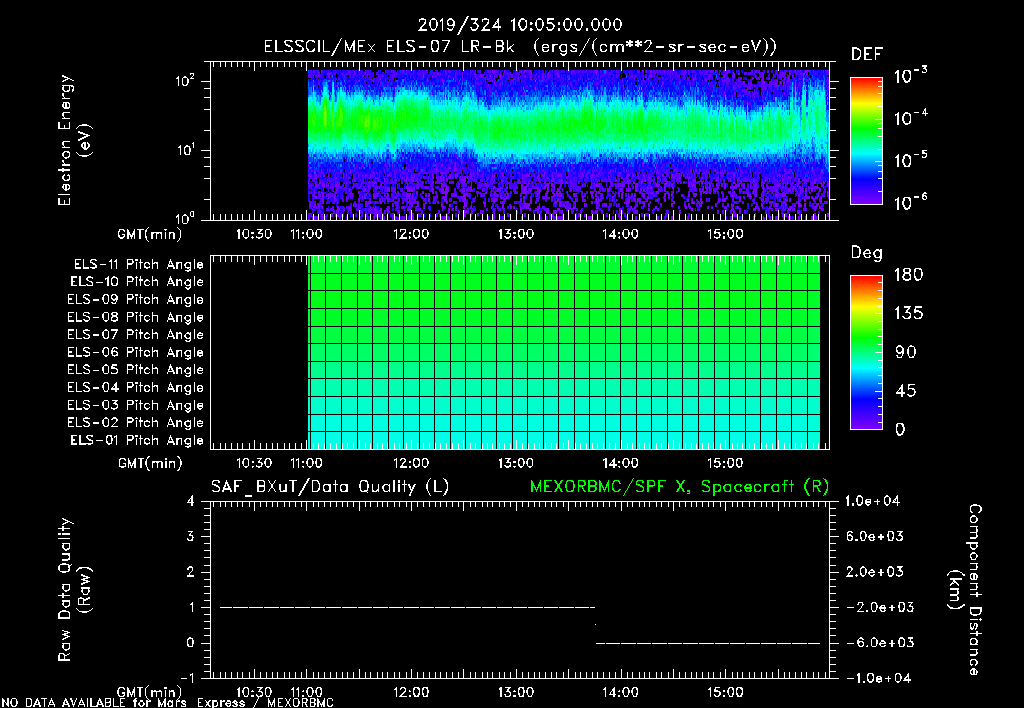Select the 'ELS-07 Pitch Angle' row label

tap(136, 334)
